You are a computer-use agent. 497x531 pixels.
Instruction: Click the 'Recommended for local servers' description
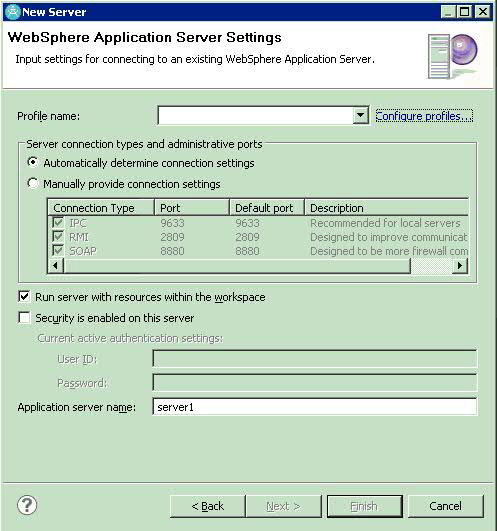tap(385, 223)
